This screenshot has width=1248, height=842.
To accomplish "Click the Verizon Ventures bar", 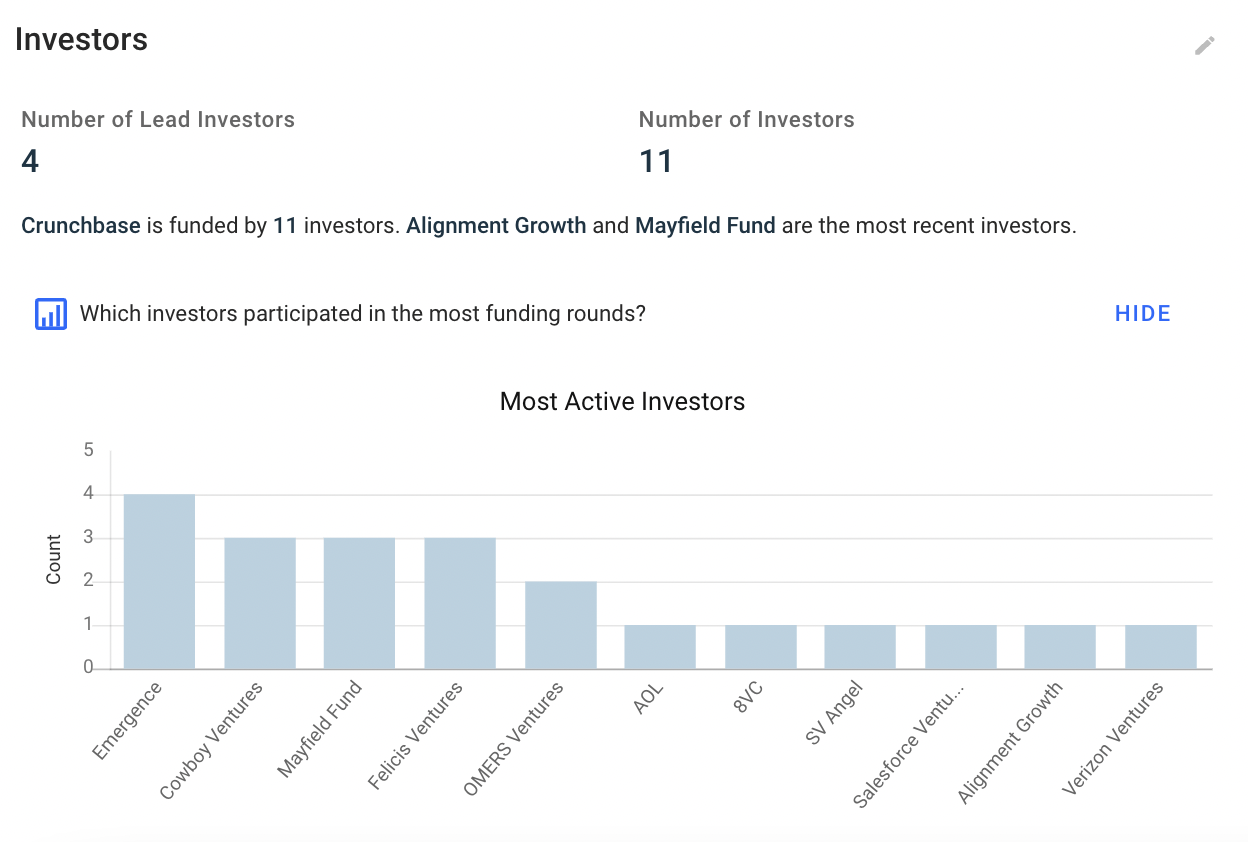I will (x=1160, y=647).
